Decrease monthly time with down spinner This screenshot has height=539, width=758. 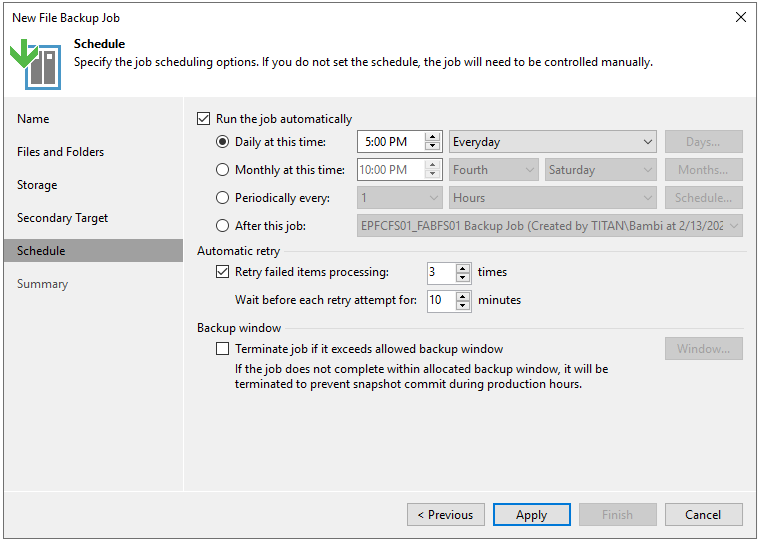(x=433, y=175)
